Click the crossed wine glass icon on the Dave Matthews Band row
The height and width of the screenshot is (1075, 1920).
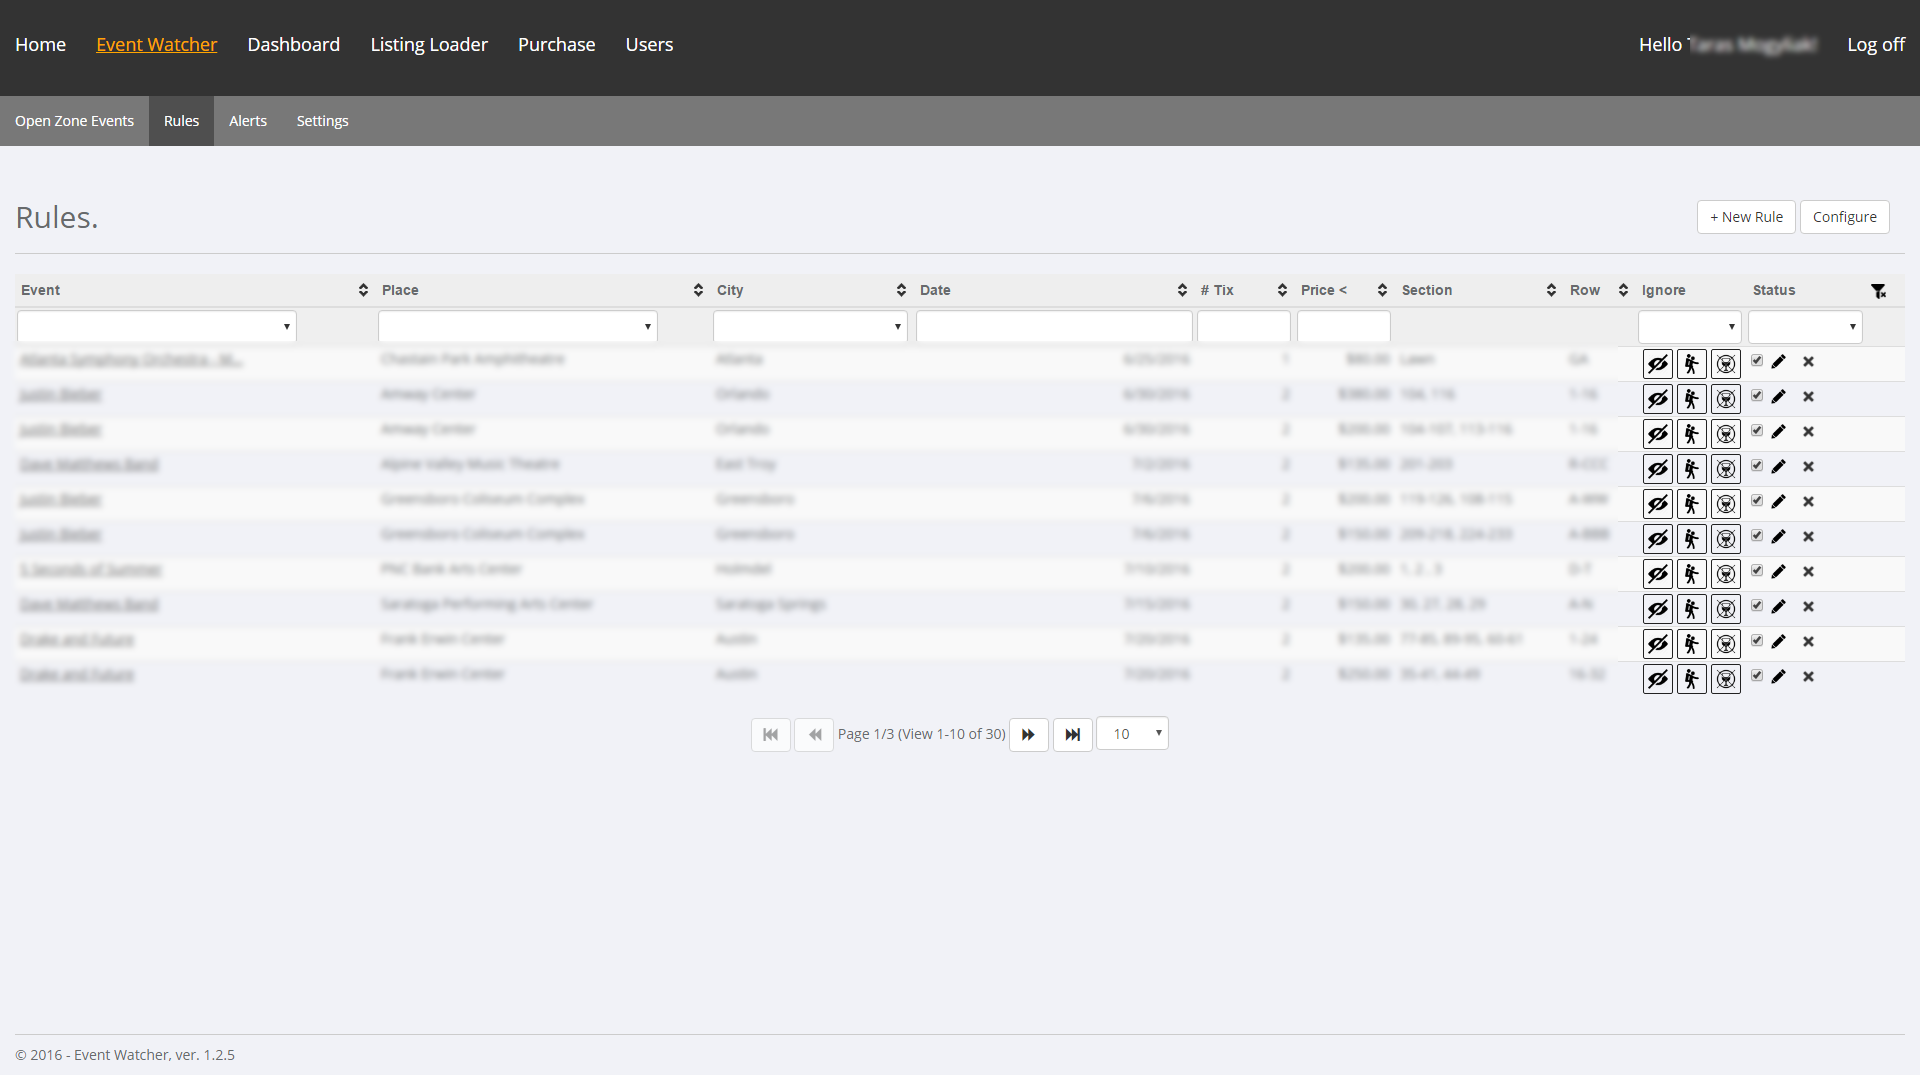1726,468
